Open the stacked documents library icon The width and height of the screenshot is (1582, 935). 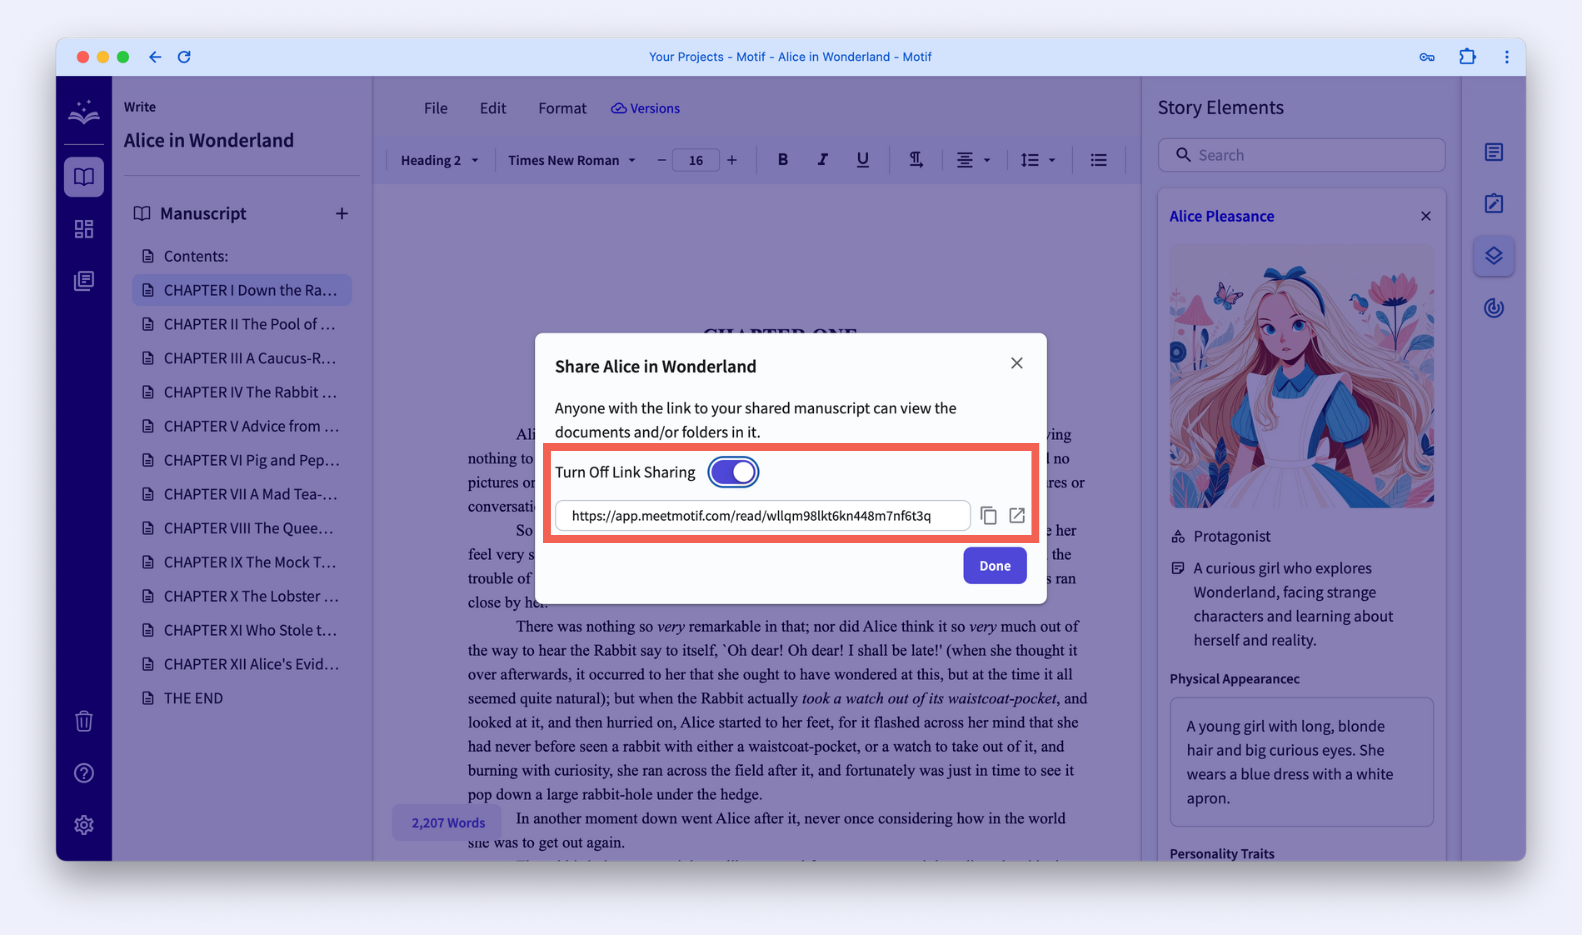tap(84, 281)
